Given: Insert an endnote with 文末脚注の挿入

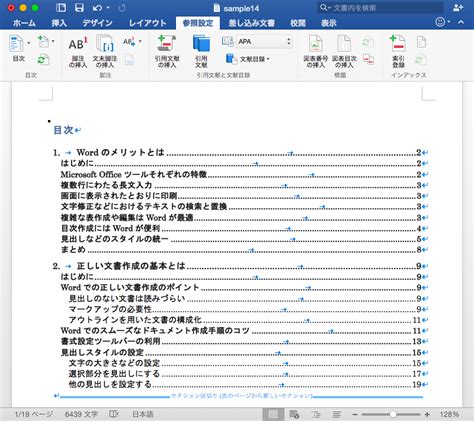Looking at the screenshot, I should [105, 52].
